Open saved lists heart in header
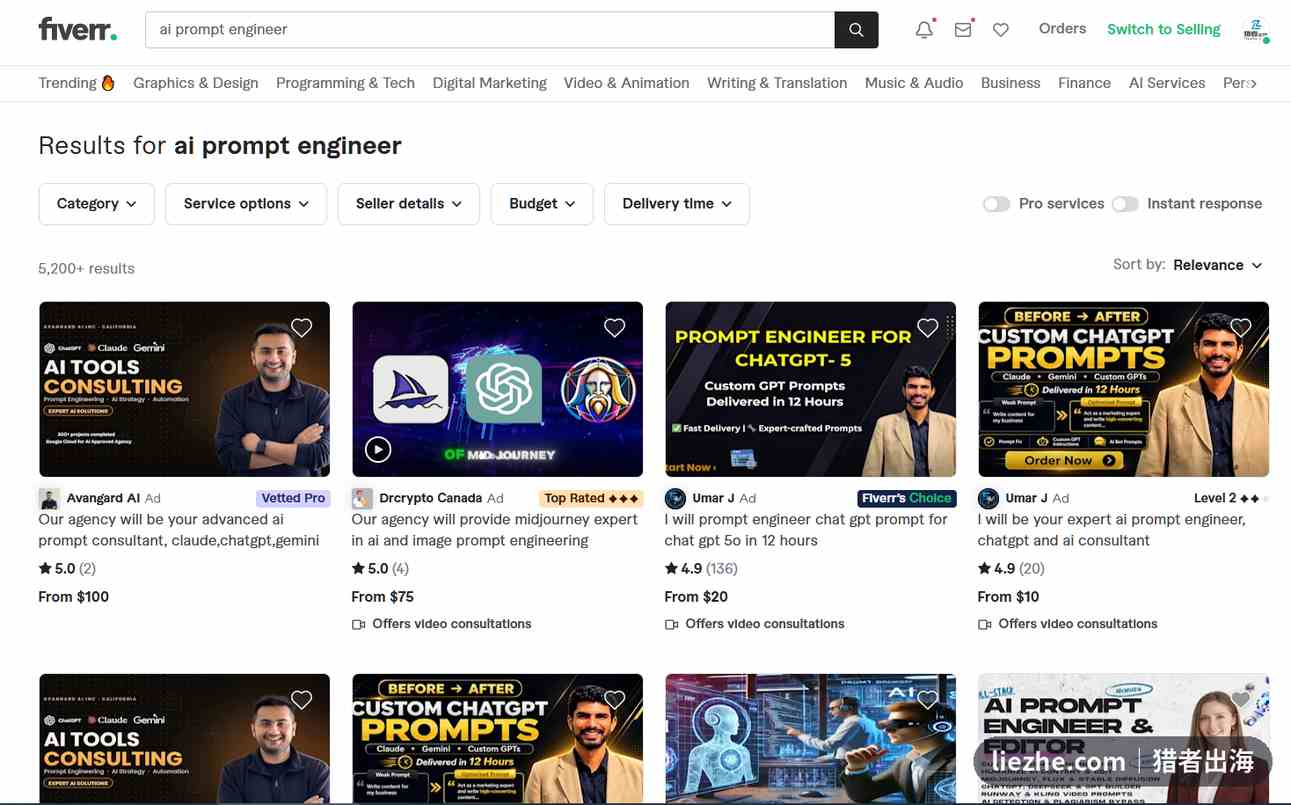 (x=1001, y=30)
